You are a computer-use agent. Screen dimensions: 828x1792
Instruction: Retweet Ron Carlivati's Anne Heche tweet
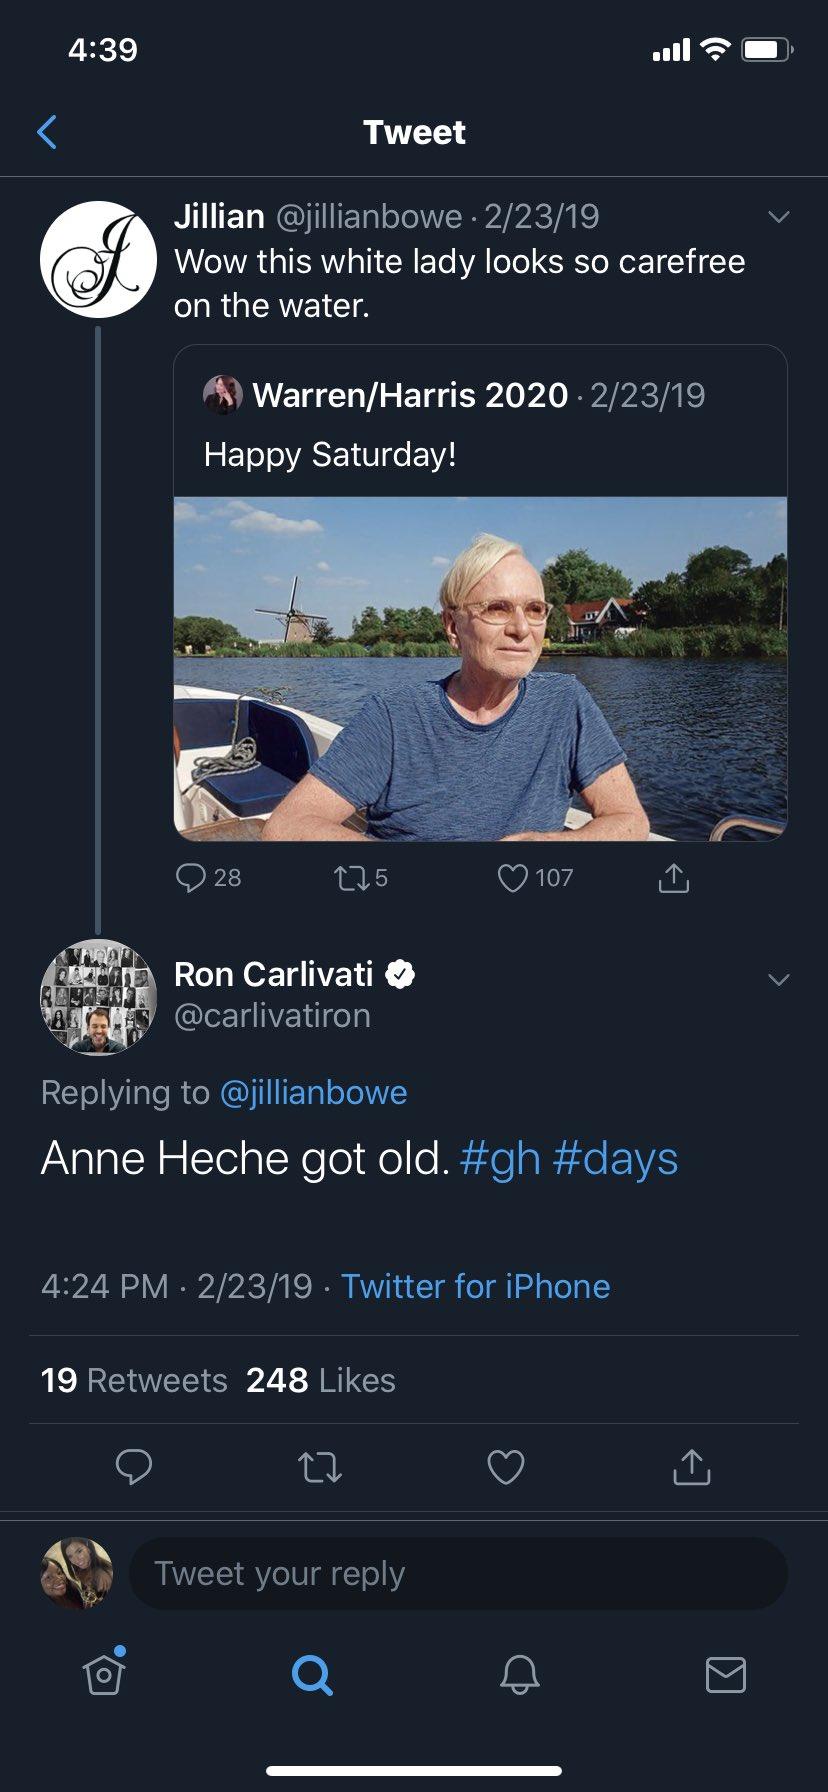click(x=320, y=1467)
